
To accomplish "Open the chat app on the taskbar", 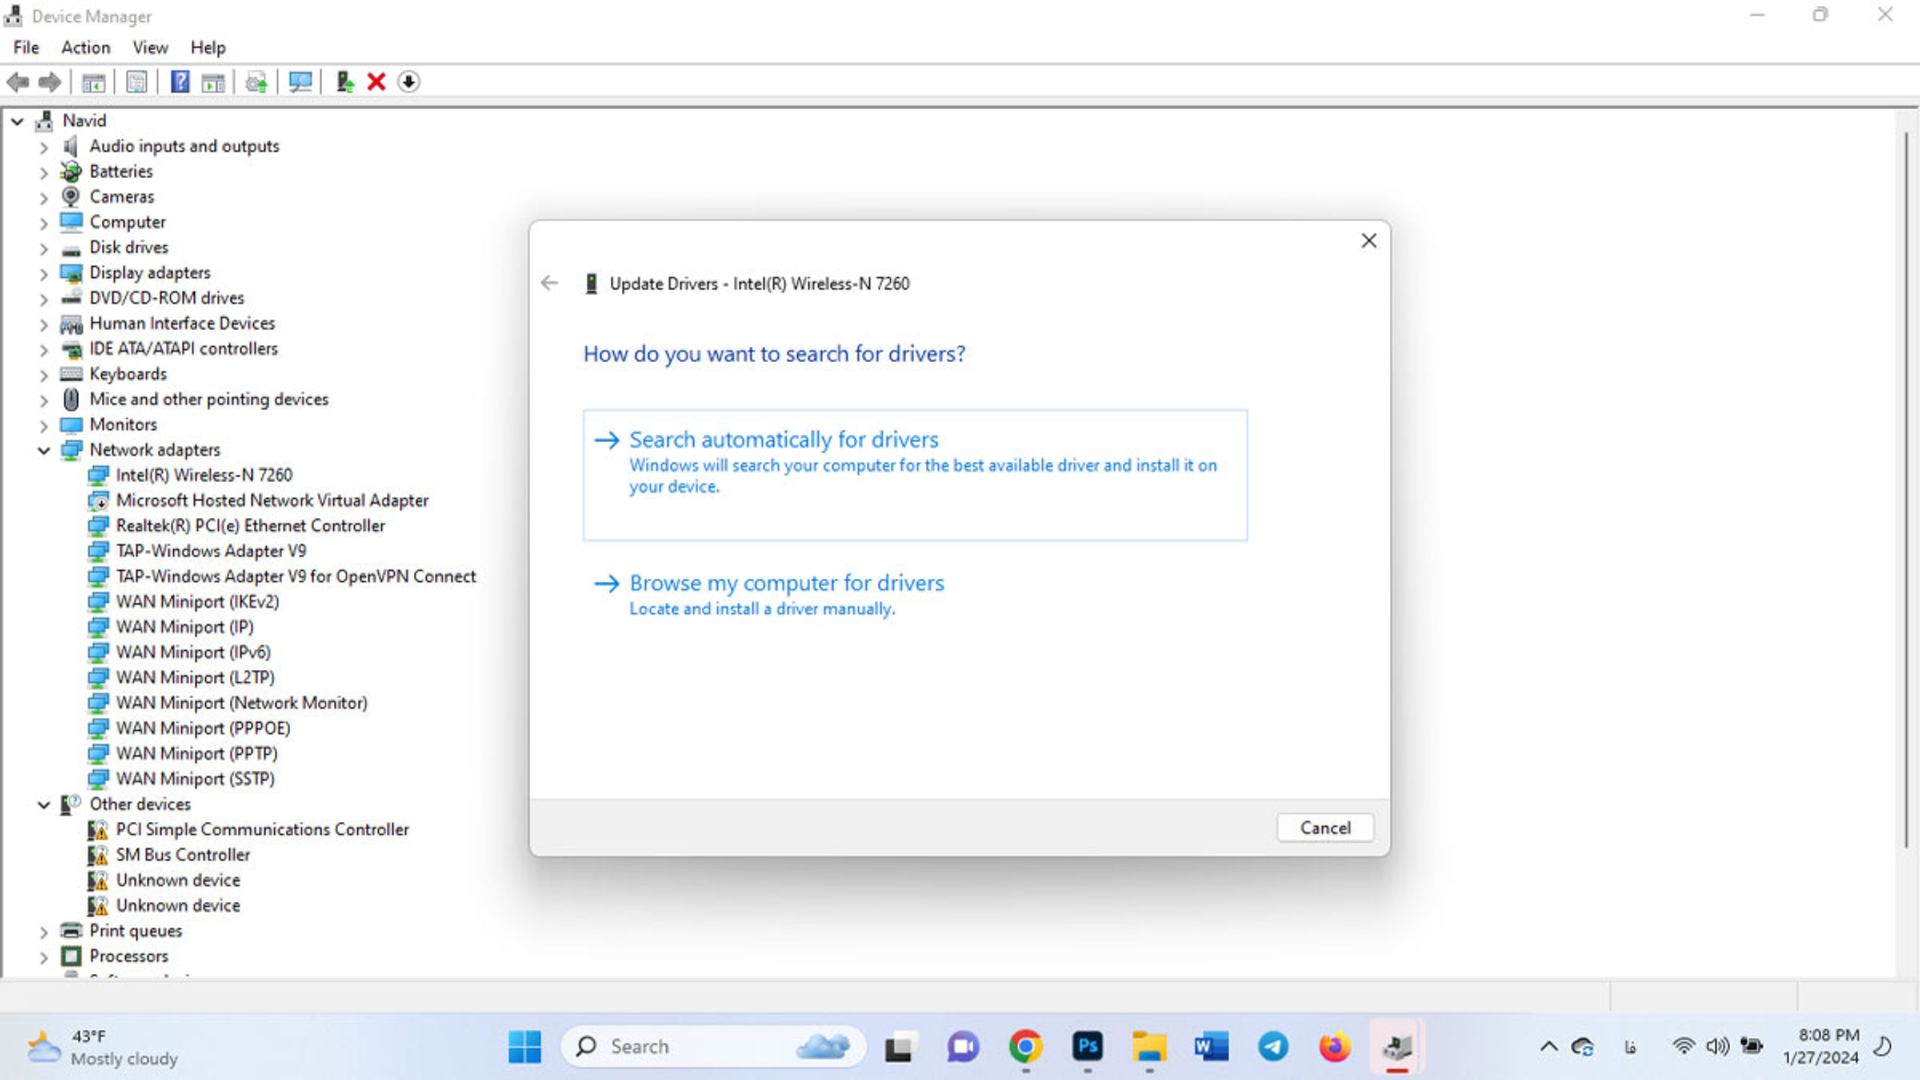I will pos(962,1047).
